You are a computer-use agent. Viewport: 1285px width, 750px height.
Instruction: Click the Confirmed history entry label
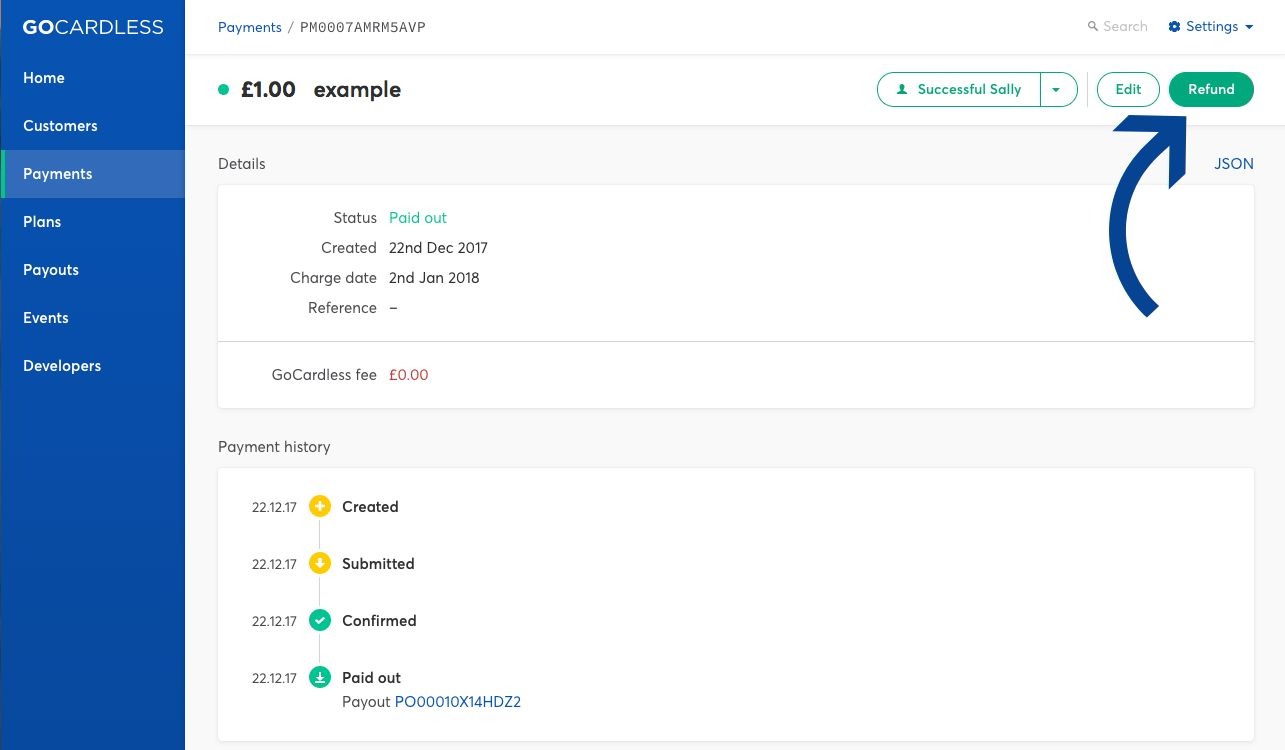tap(379, 621)
